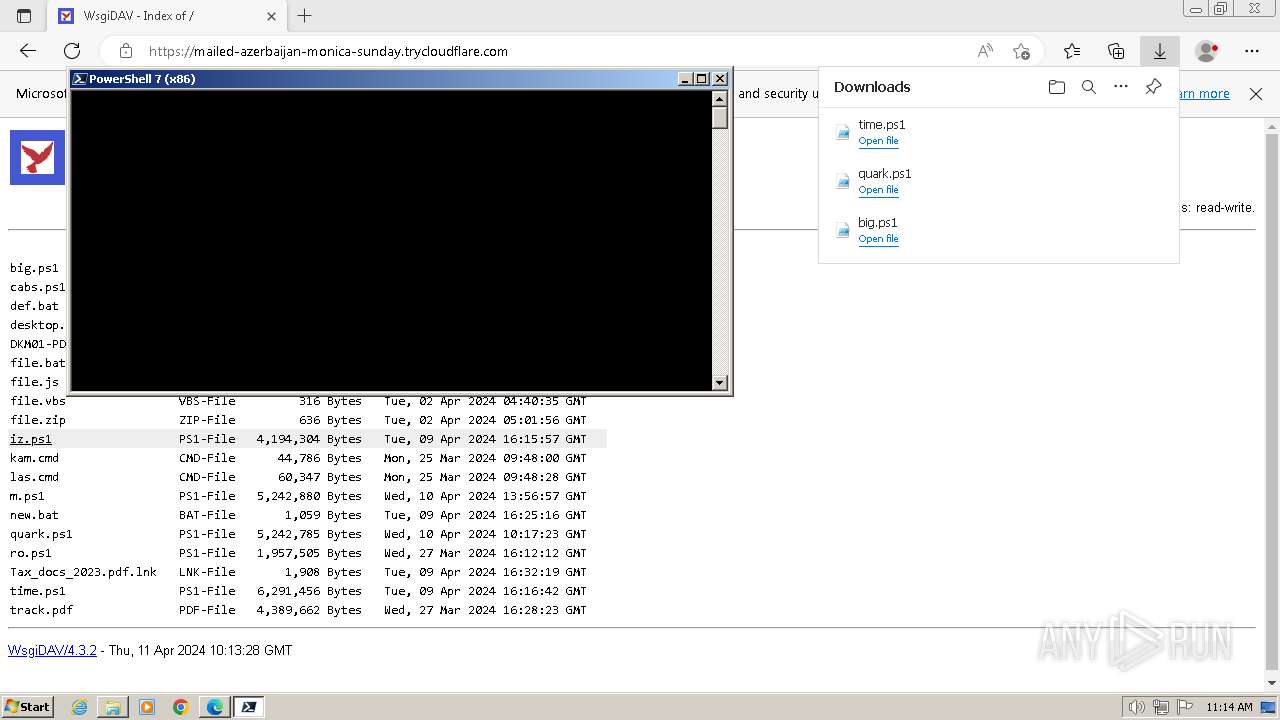Open file.zip in directory listing
This screenshot has height=720, width=1280.
point(38,420)
